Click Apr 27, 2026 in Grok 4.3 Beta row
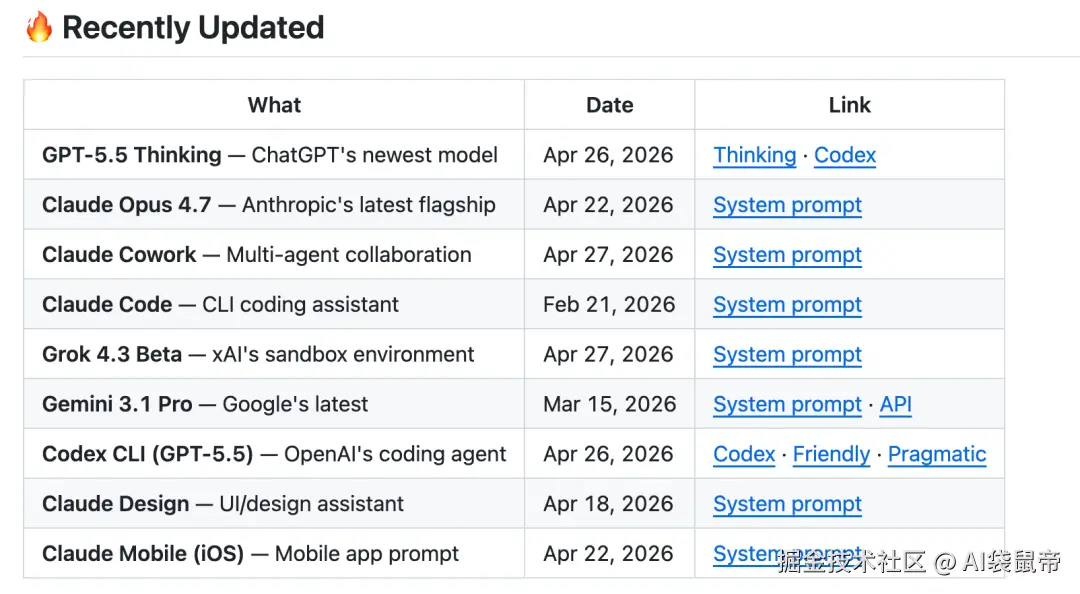 point(608,354)
